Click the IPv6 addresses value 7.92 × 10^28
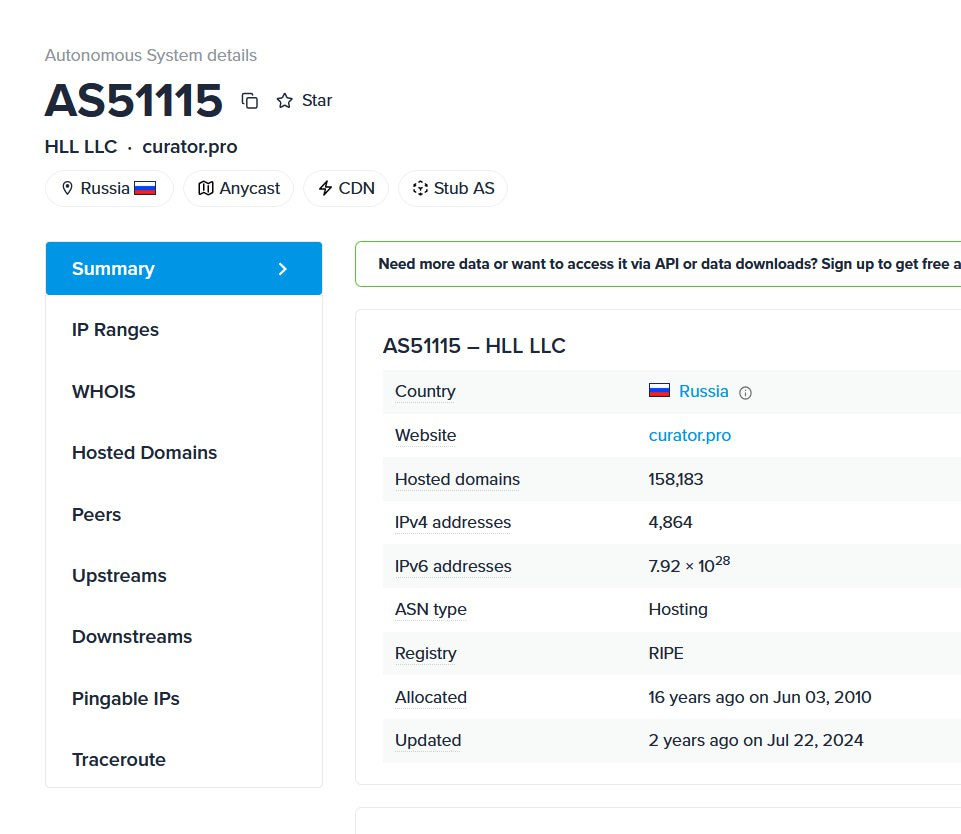Screen dimensions: 961x834 [x=689, y=564]
